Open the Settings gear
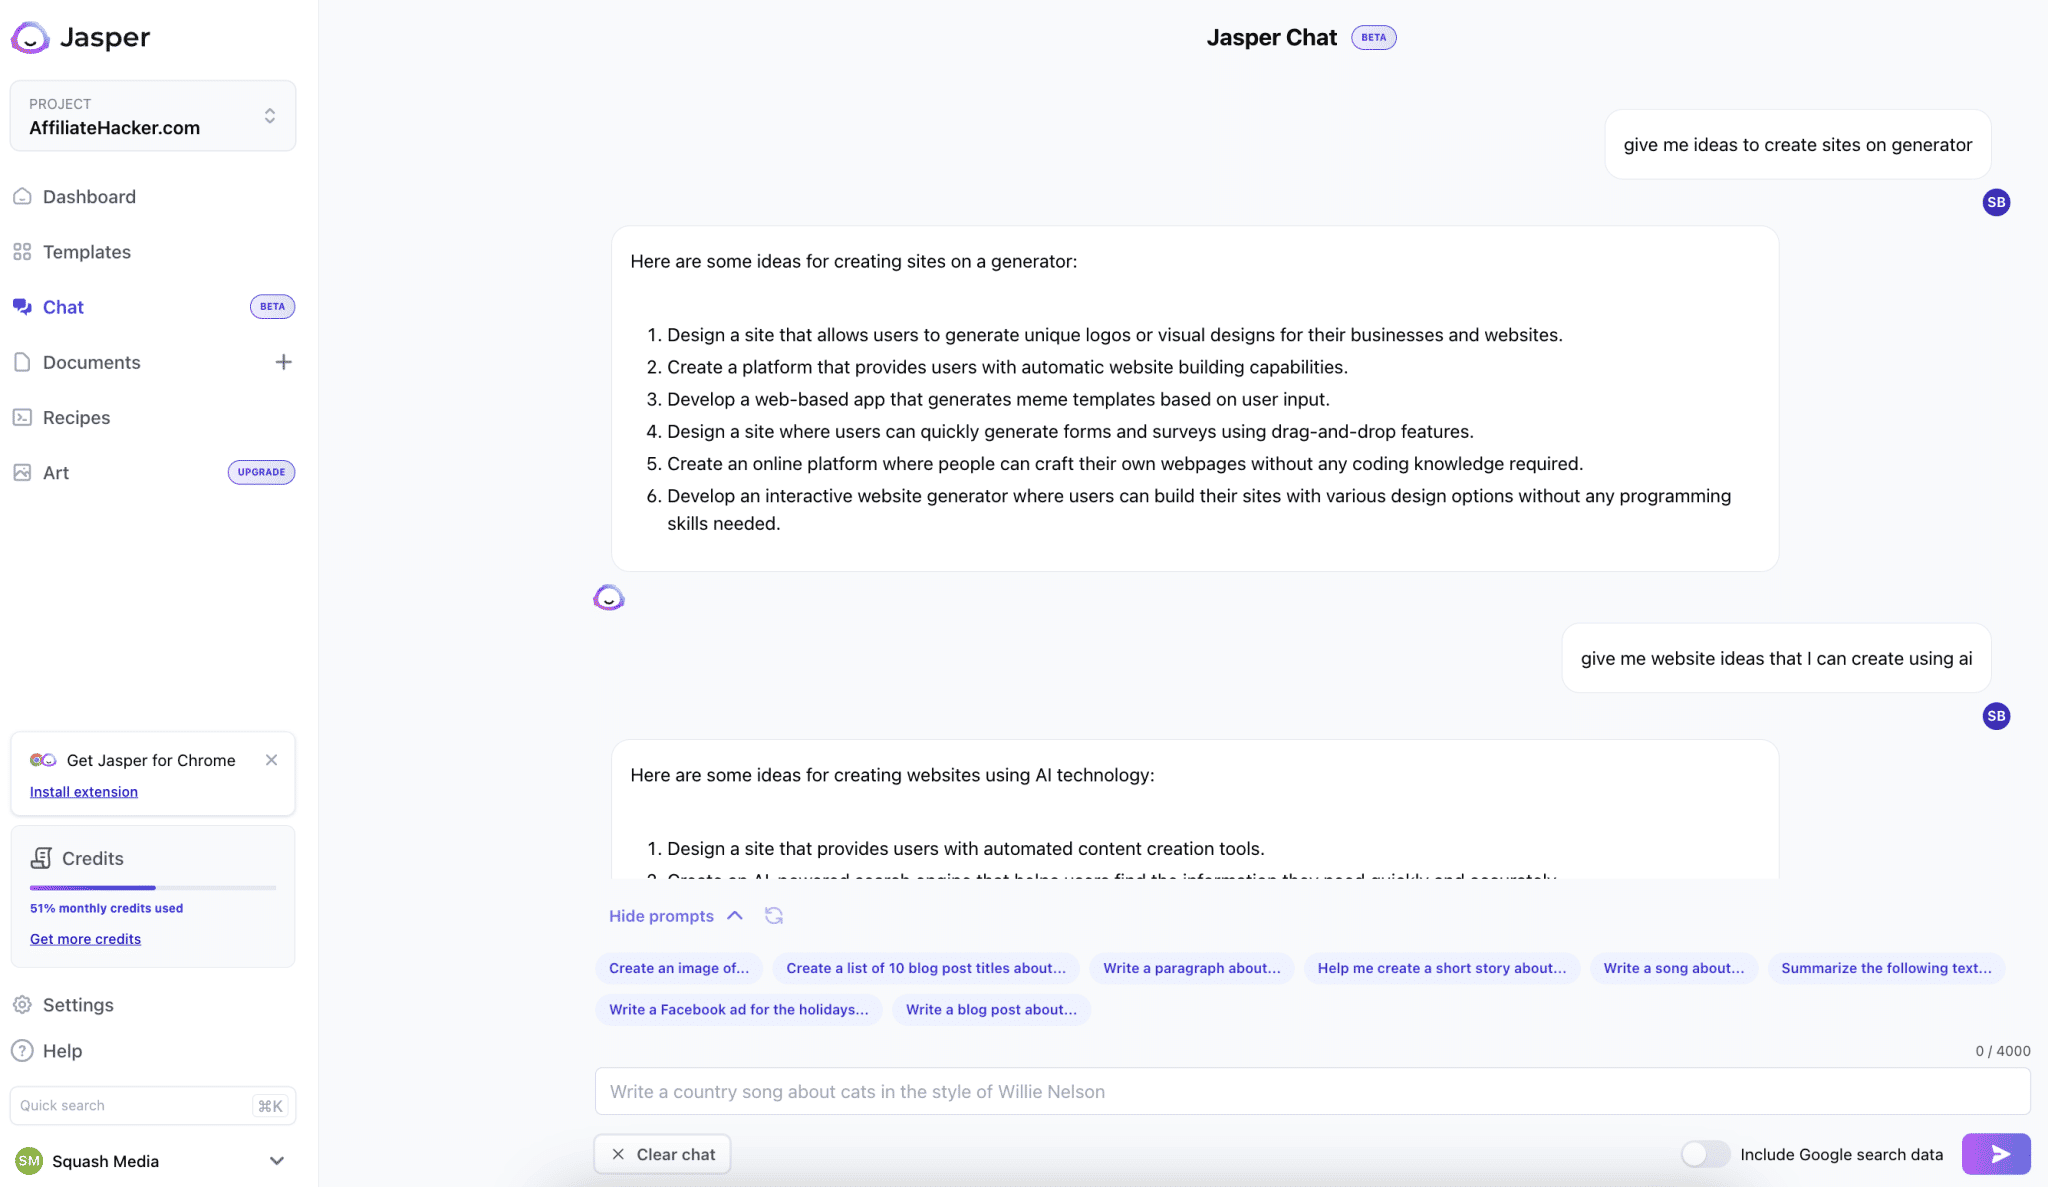Viewport: 2048px width, 1187px height. click(x=22, y=1005)
